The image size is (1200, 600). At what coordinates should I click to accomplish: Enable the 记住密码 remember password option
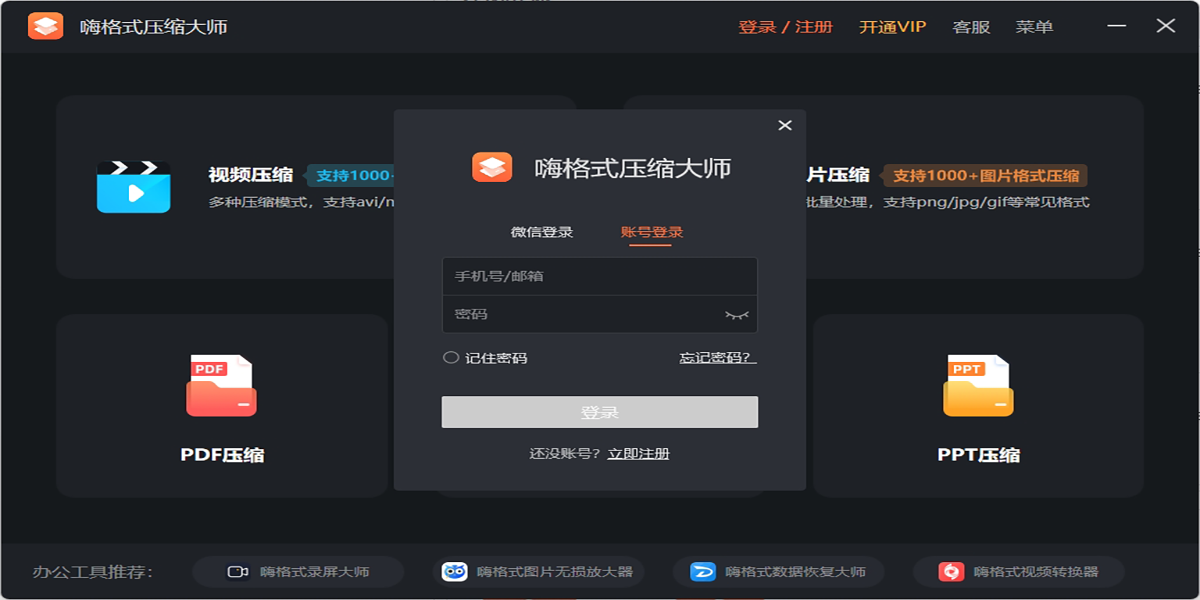coord(452,358)
